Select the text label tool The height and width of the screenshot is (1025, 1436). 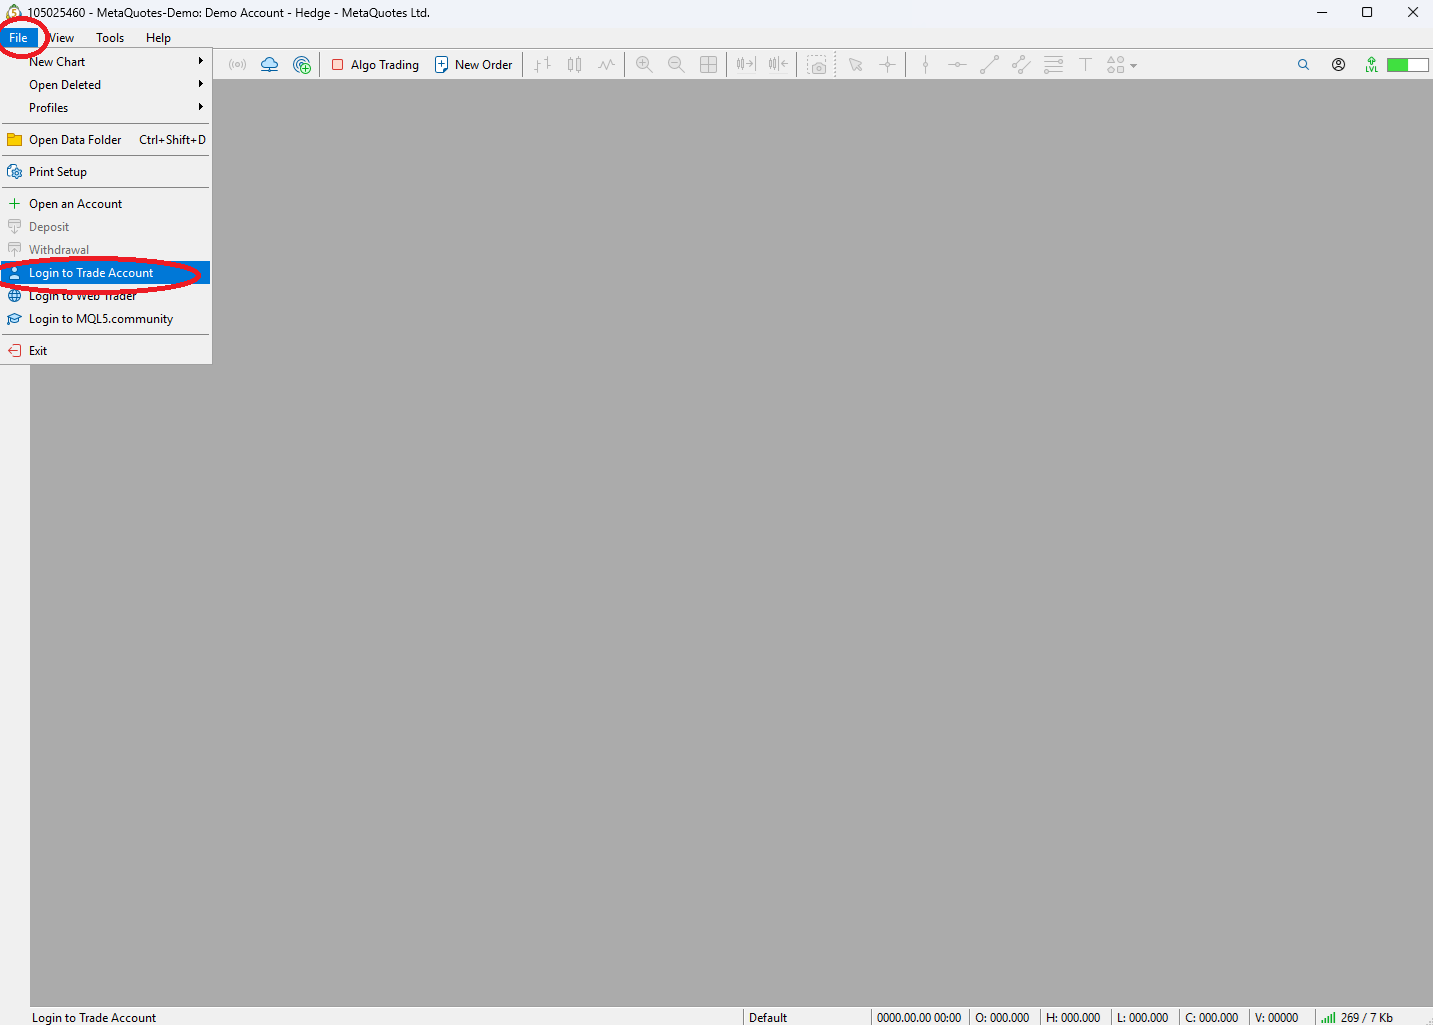click(x=1085, y=65)
